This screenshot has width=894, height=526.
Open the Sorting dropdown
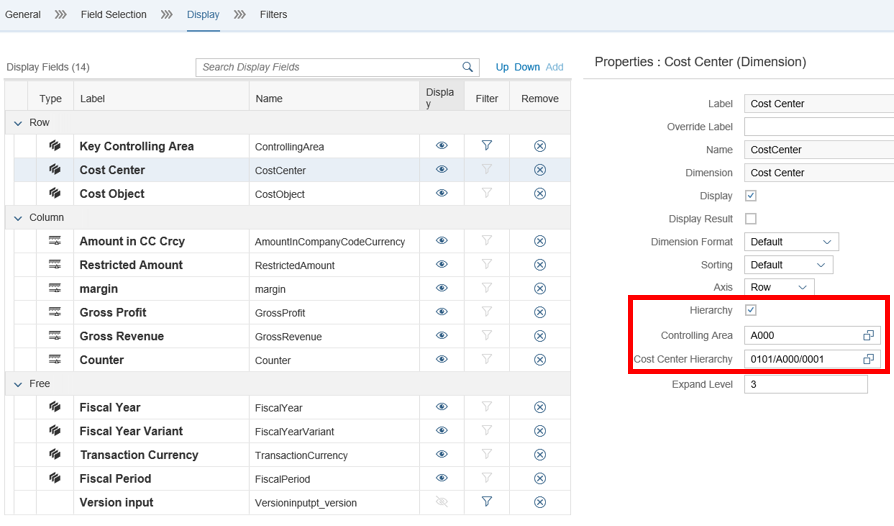point(789,265)
